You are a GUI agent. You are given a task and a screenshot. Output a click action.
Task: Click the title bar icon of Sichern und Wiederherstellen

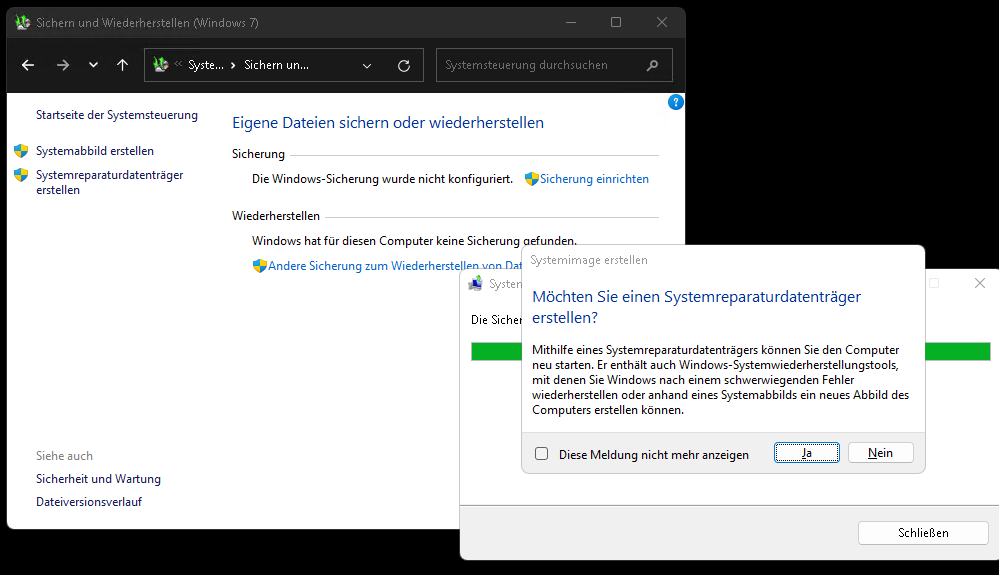point(22,22)
